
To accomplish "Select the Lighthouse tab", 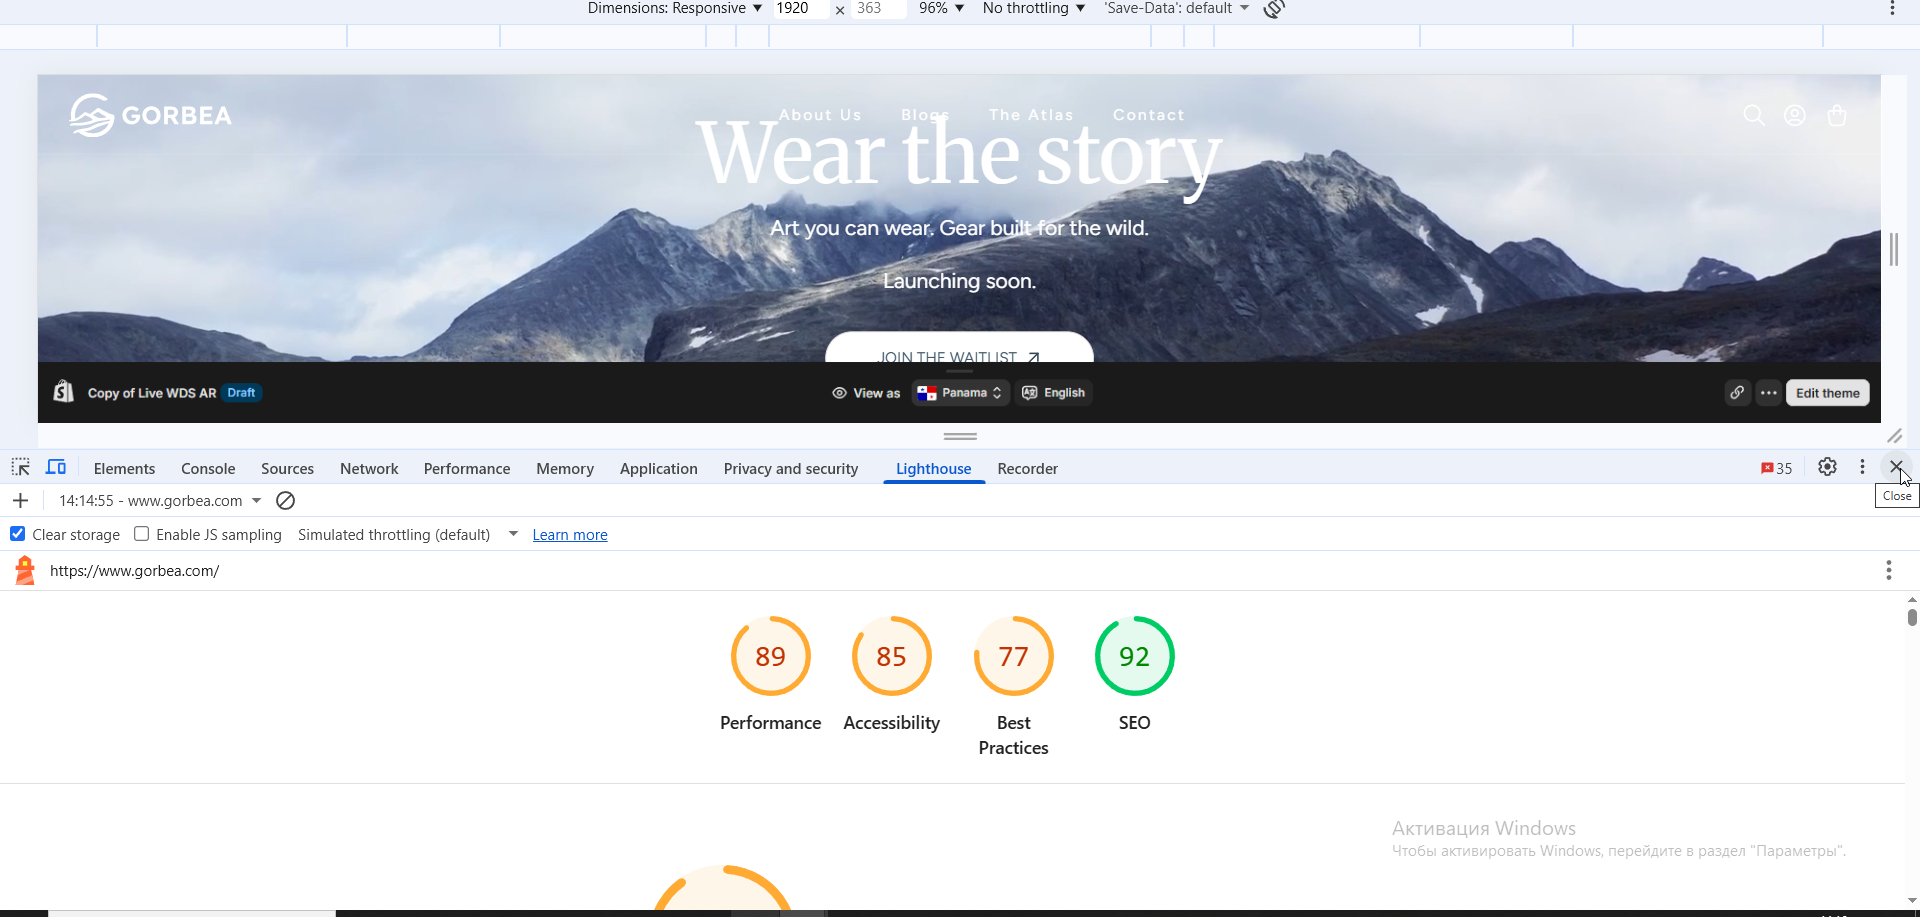I will [934, 469].
